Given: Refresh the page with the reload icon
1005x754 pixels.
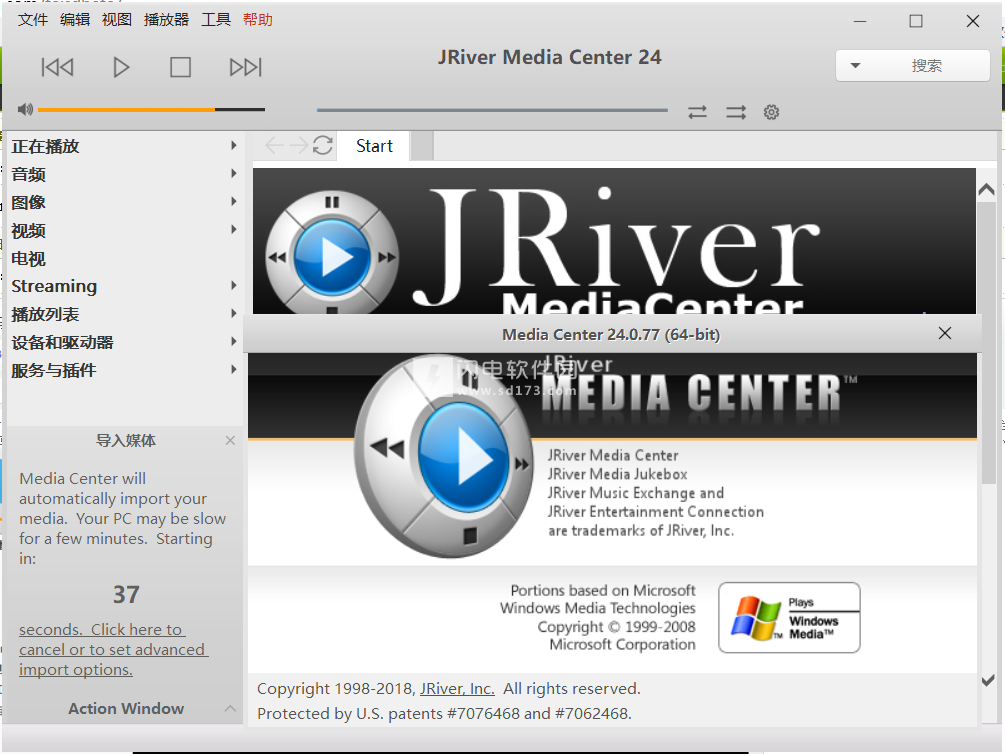Looking at the screenshot, I should [322, 146].
